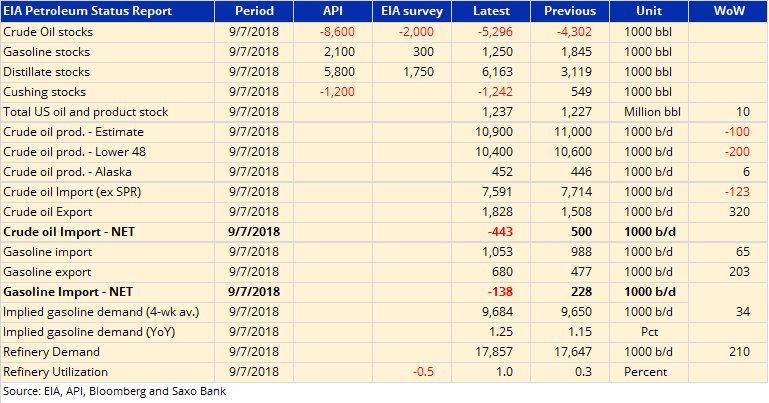769x403 pixels.
Task: Click EIA survey value -2,000
Action: tap(416, 32)
